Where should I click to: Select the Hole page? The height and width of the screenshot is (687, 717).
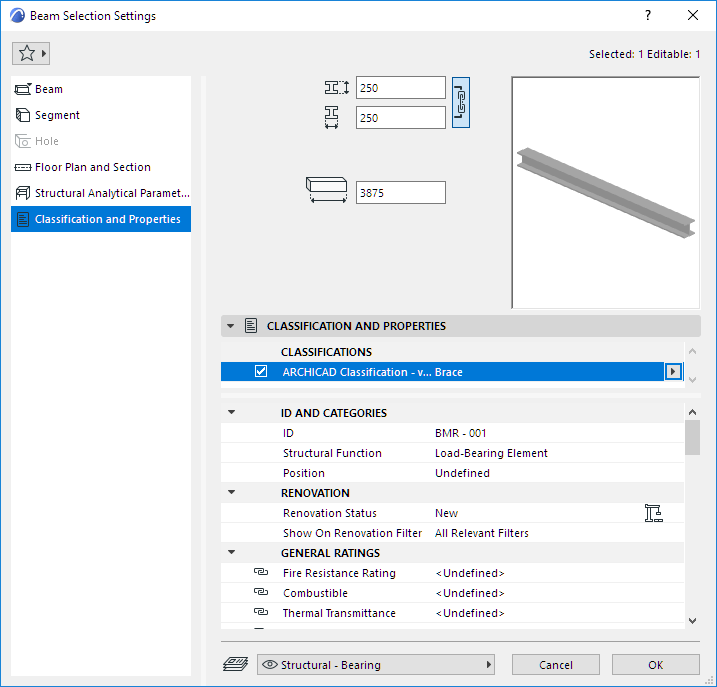pos(101,141)
